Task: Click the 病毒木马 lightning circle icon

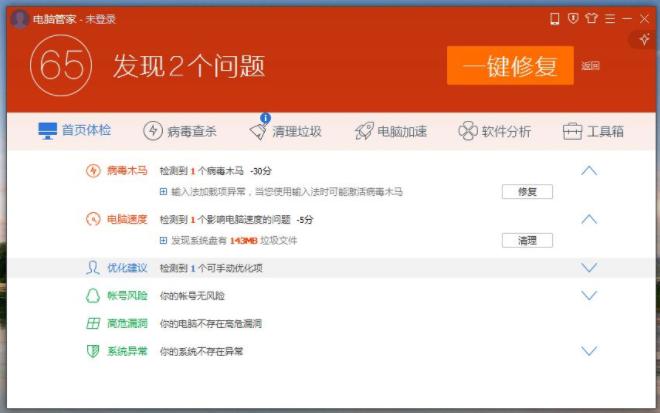Action: click(93, 171)
